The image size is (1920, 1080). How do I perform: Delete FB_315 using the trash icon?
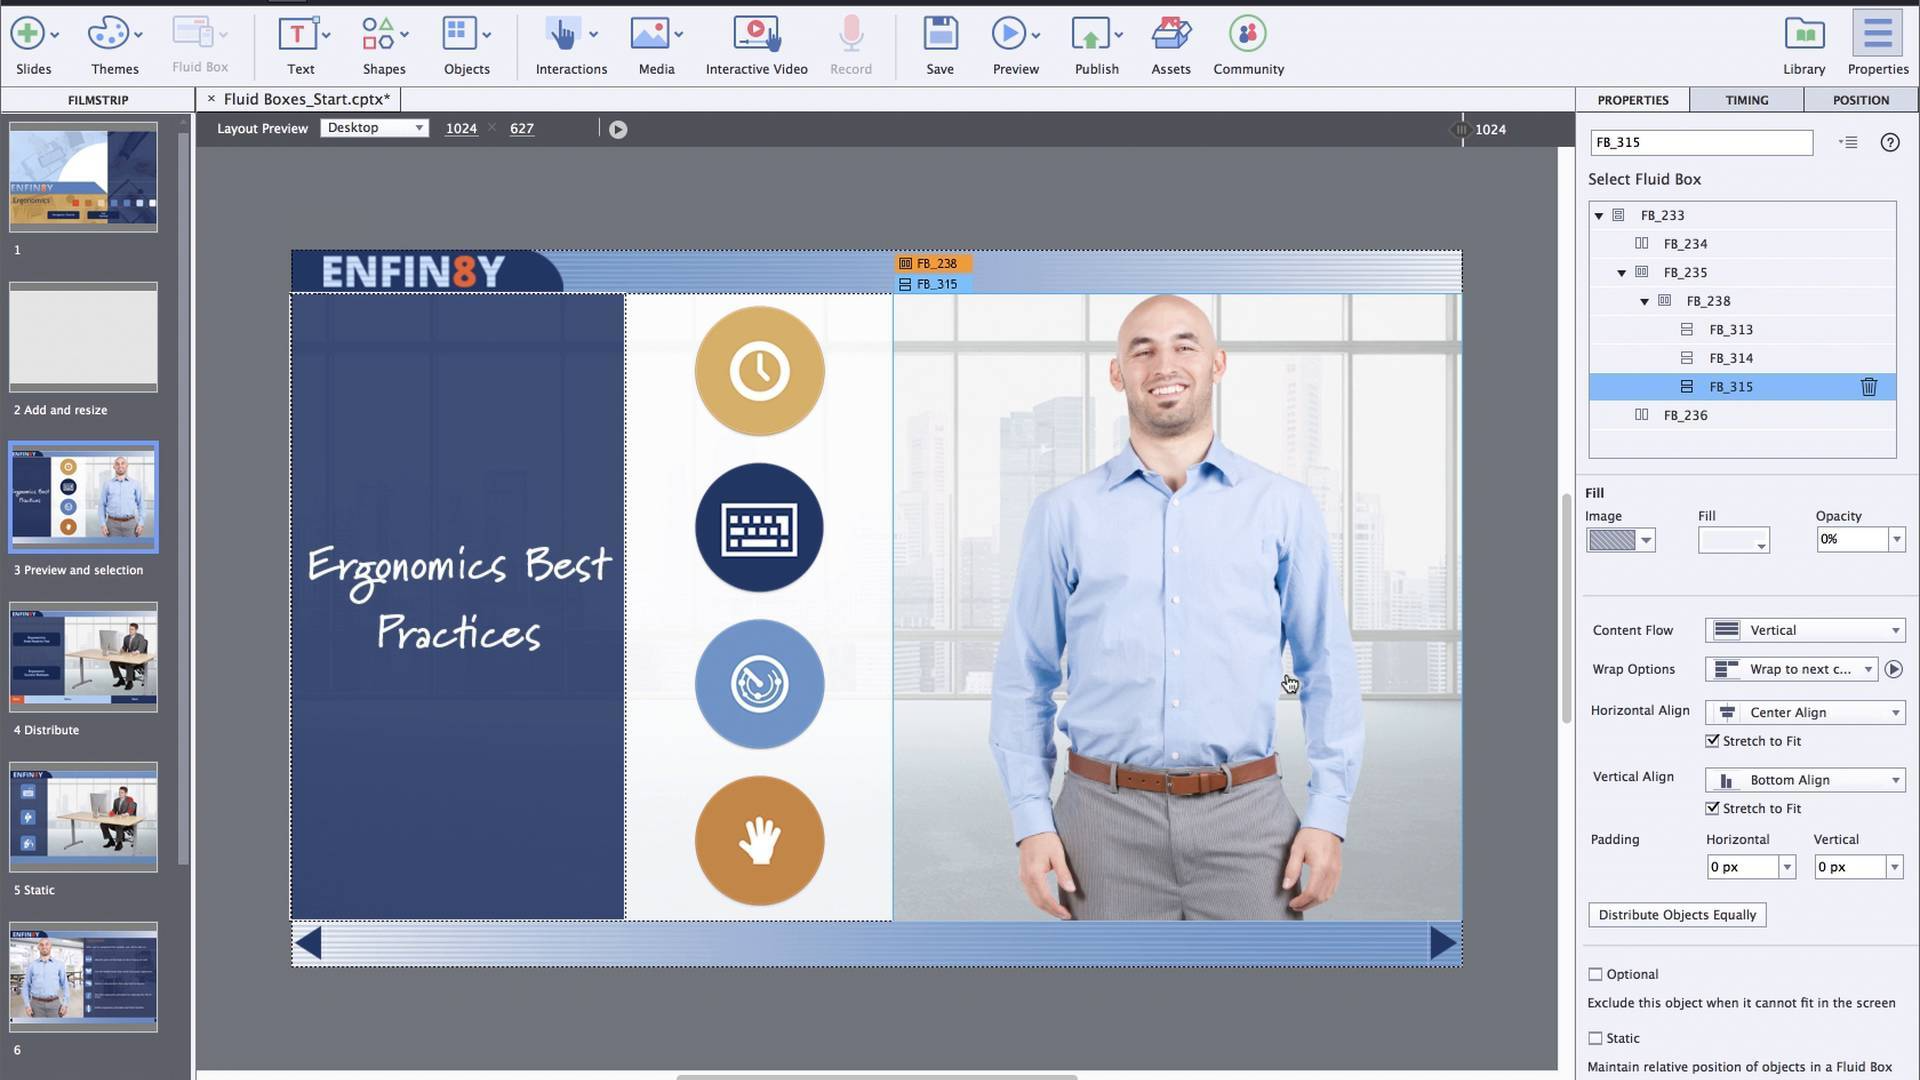coord(1869,386)
